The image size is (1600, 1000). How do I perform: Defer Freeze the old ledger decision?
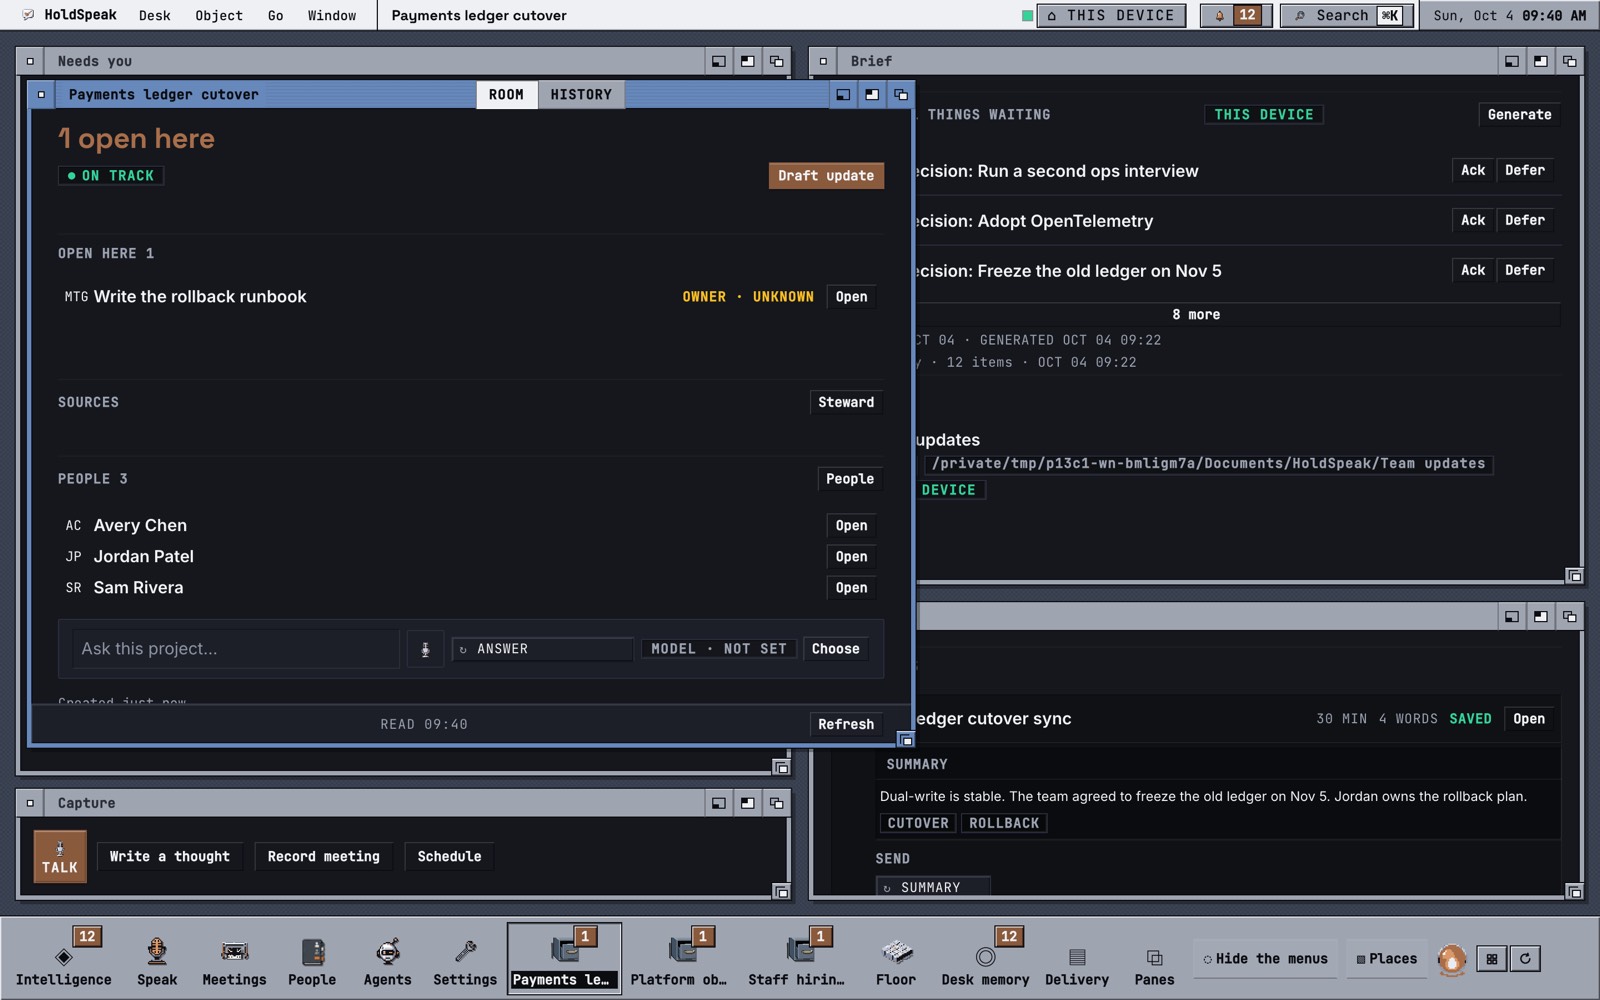click(1524, 270)
